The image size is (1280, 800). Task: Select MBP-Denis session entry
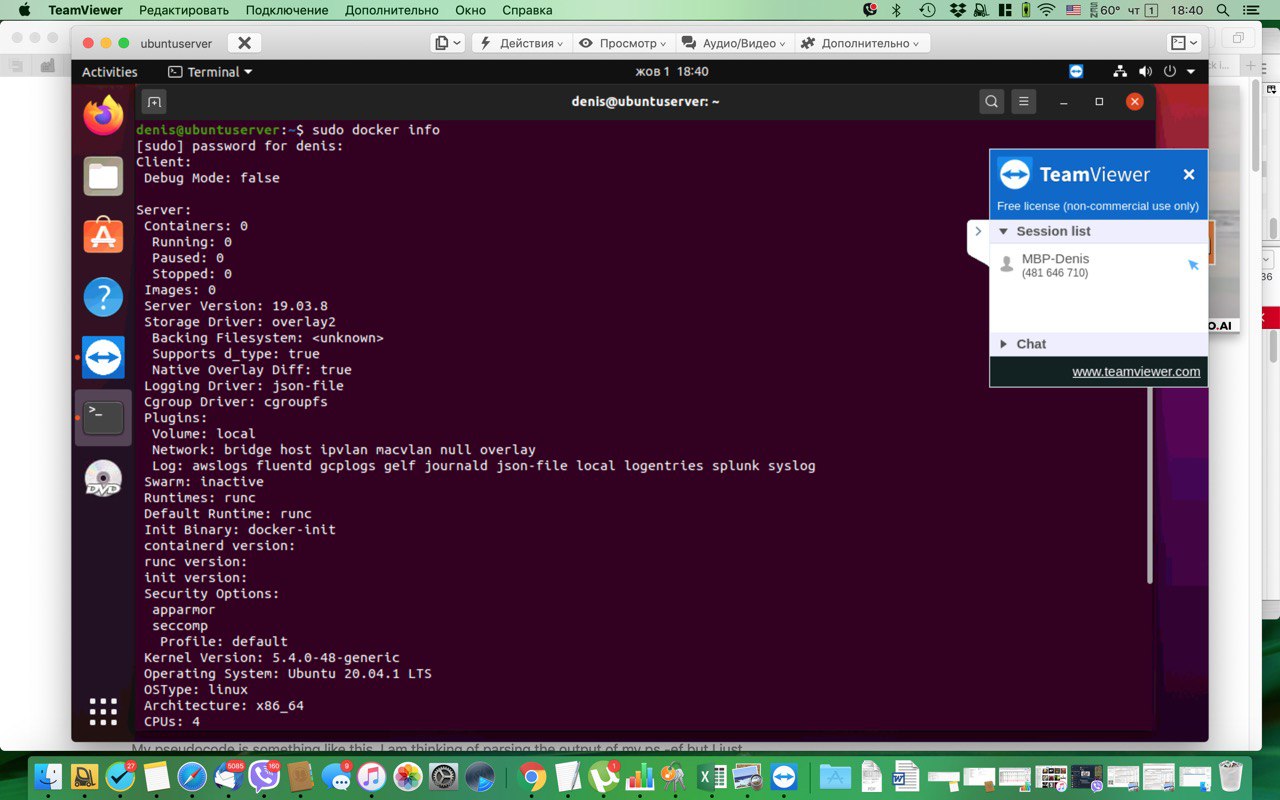pos(1098,265)
